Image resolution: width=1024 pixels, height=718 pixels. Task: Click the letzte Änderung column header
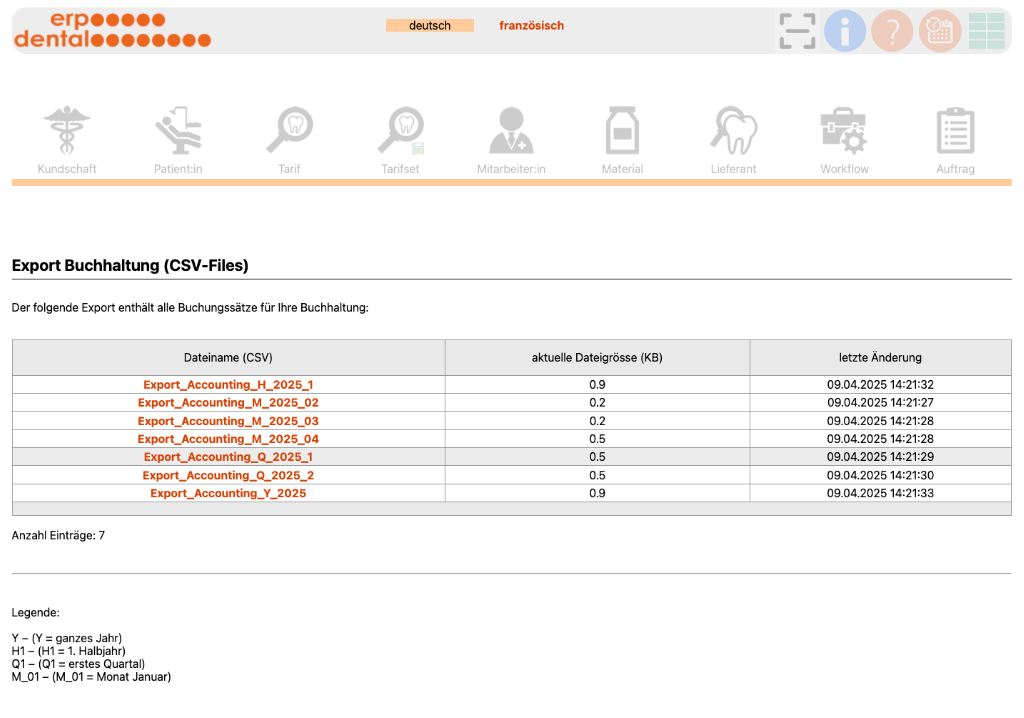click(x=880, y=357)
